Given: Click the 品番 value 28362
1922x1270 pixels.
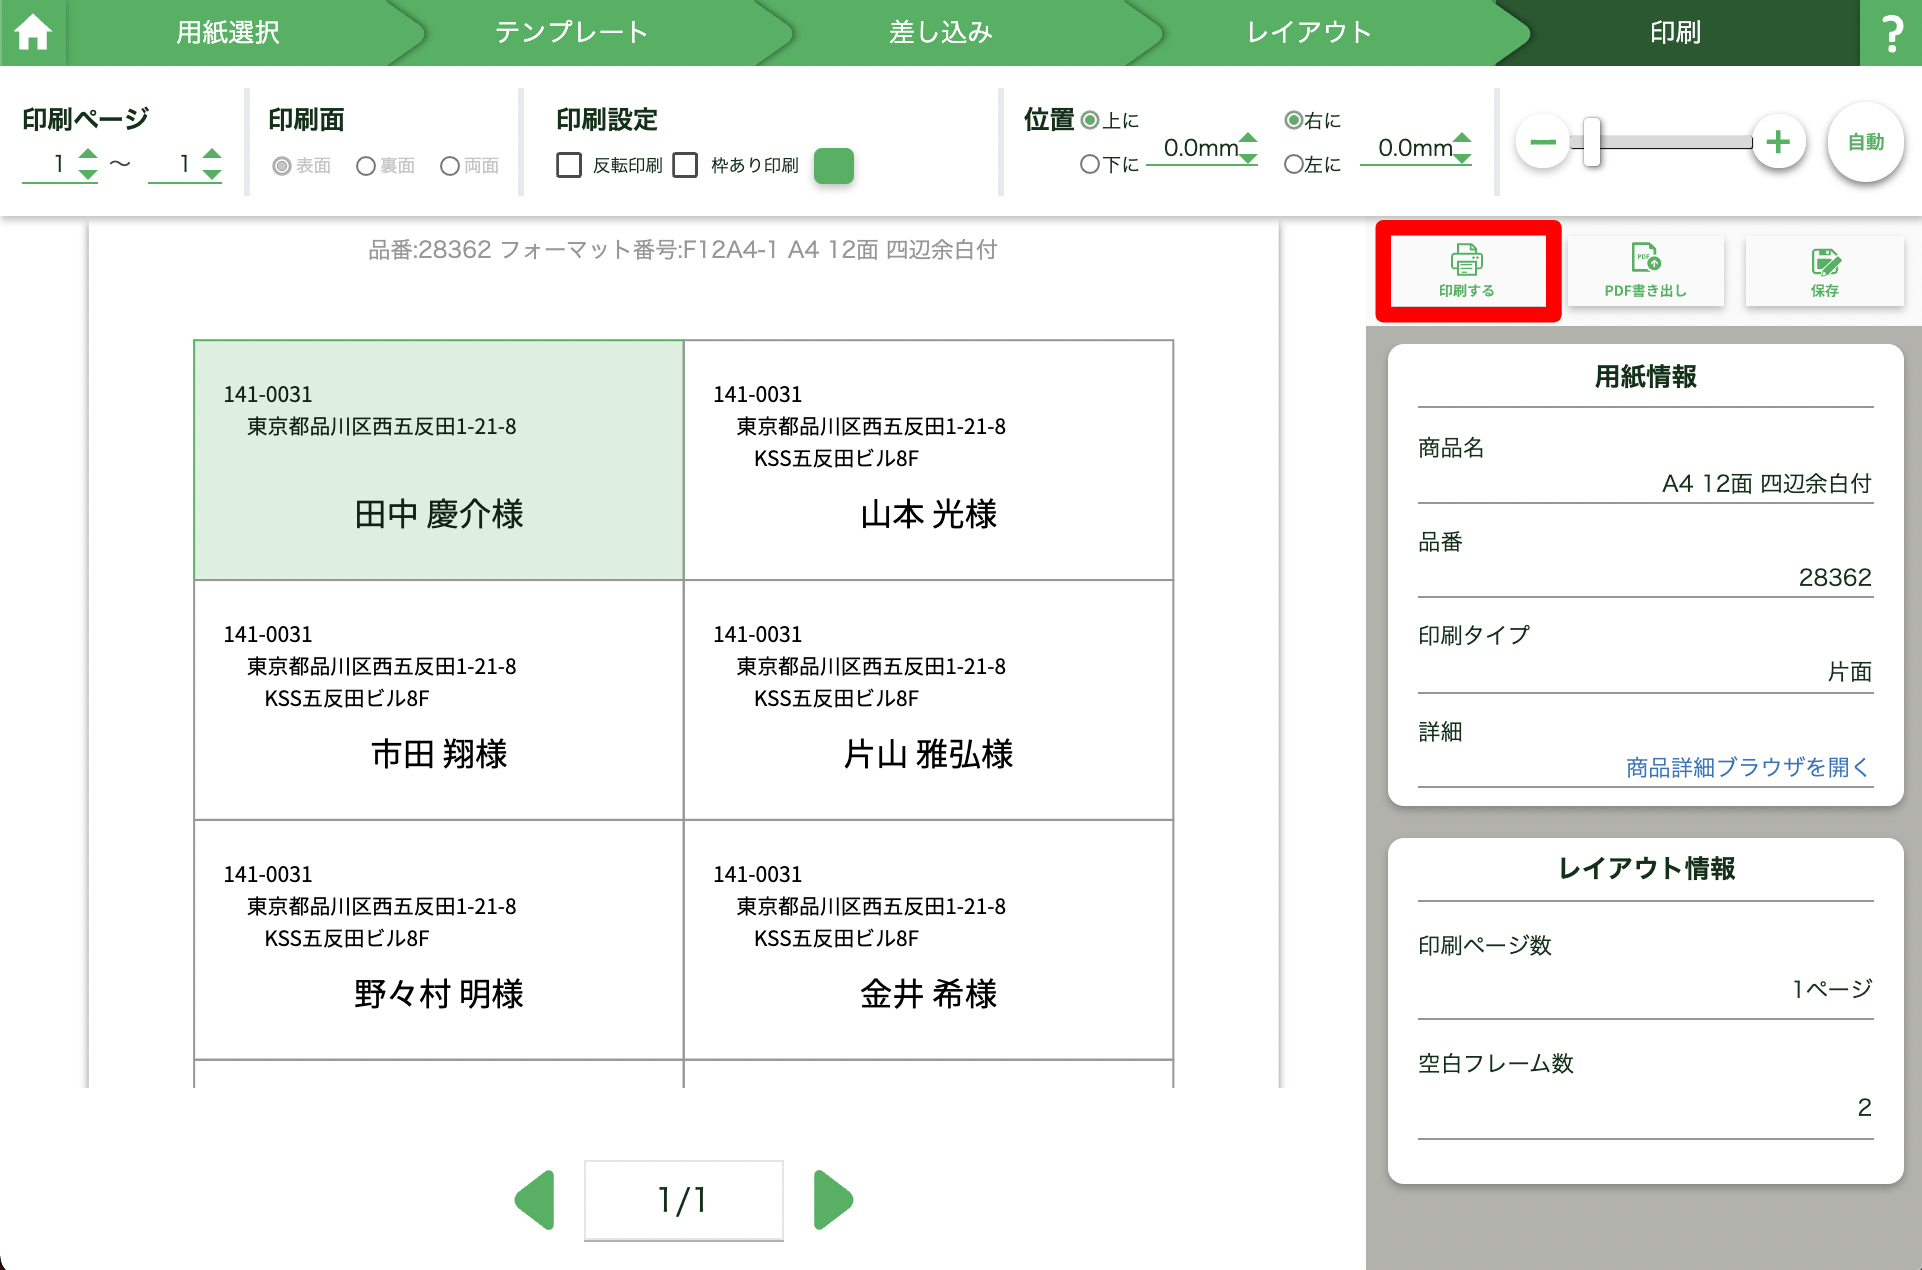Looking at the screenshot, I should (1834, 577).
